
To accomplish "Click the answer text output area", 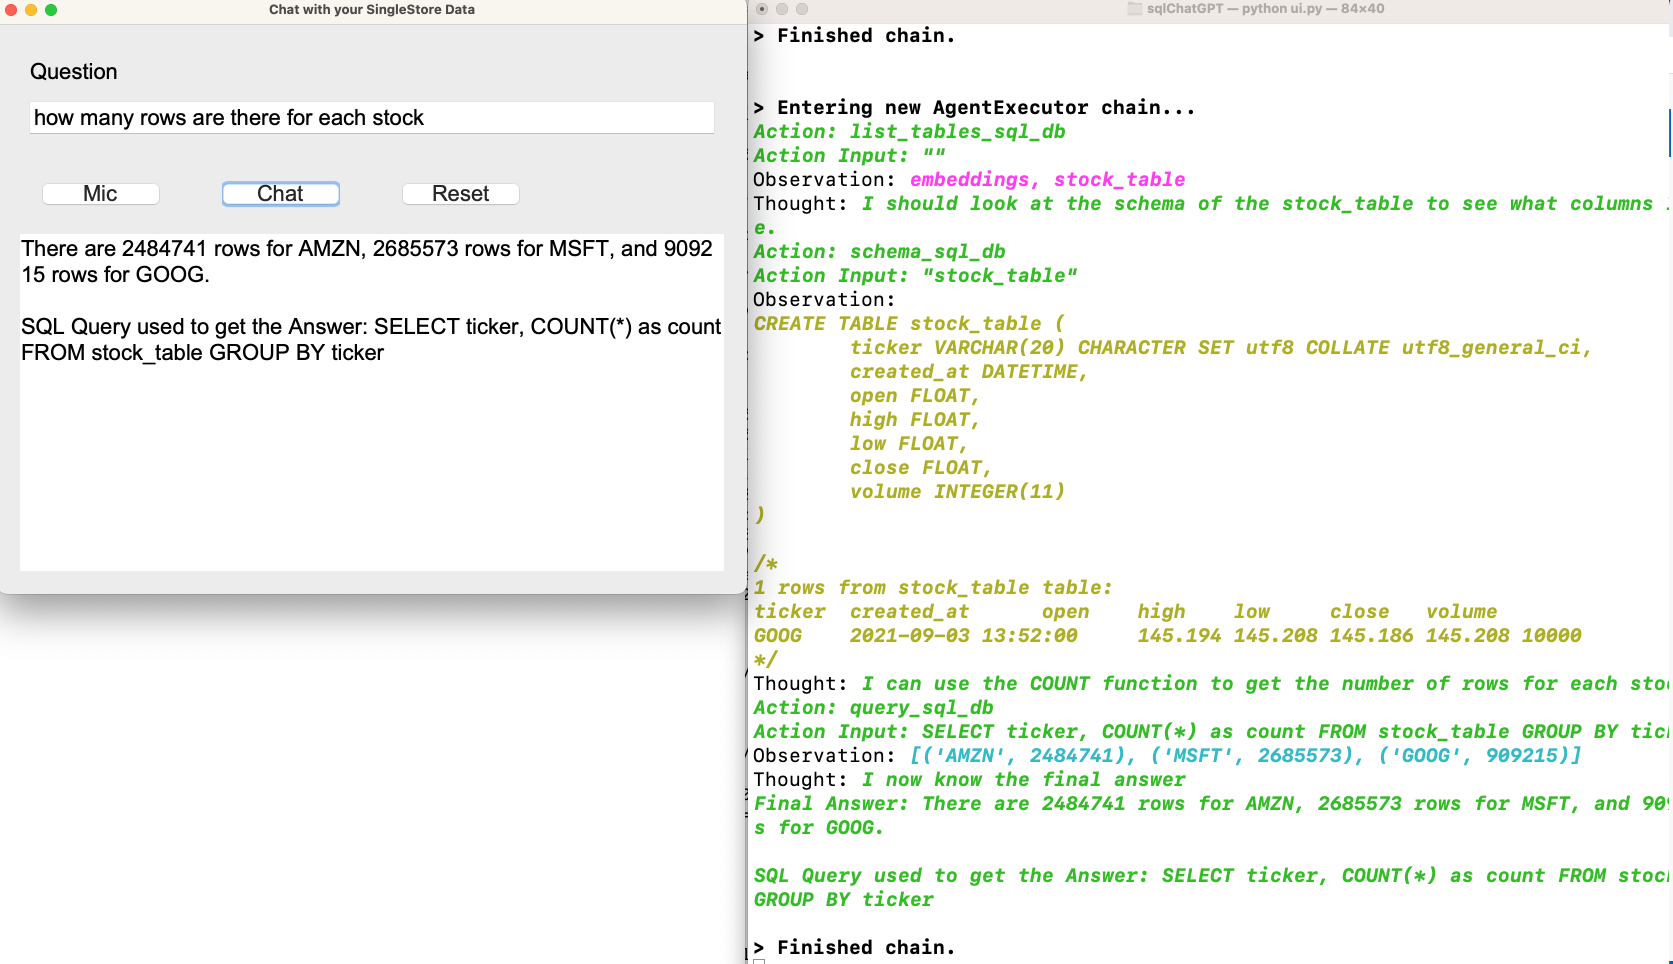I will [x=372, y=402].
